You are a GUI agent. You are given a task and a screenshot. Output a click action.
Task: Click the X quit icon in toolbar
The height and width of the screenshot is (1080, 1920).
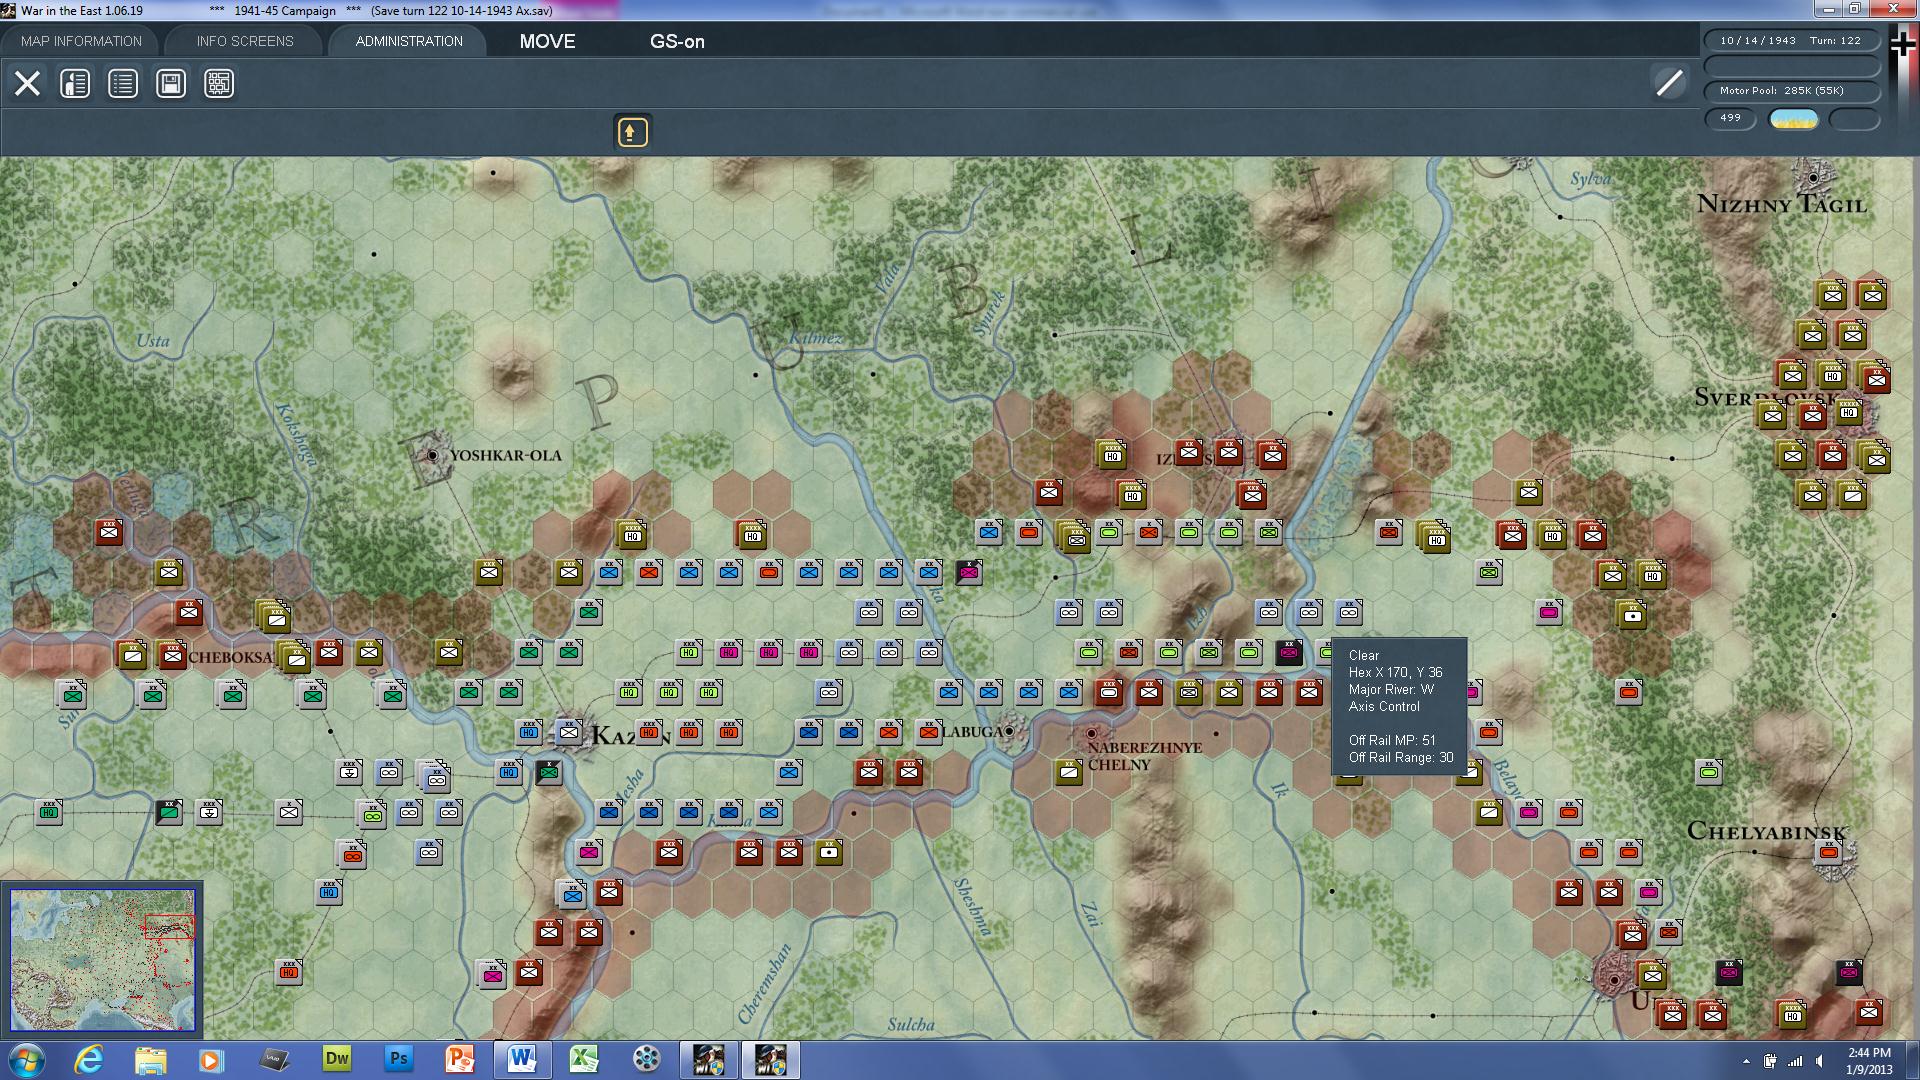tap(27, 83)
